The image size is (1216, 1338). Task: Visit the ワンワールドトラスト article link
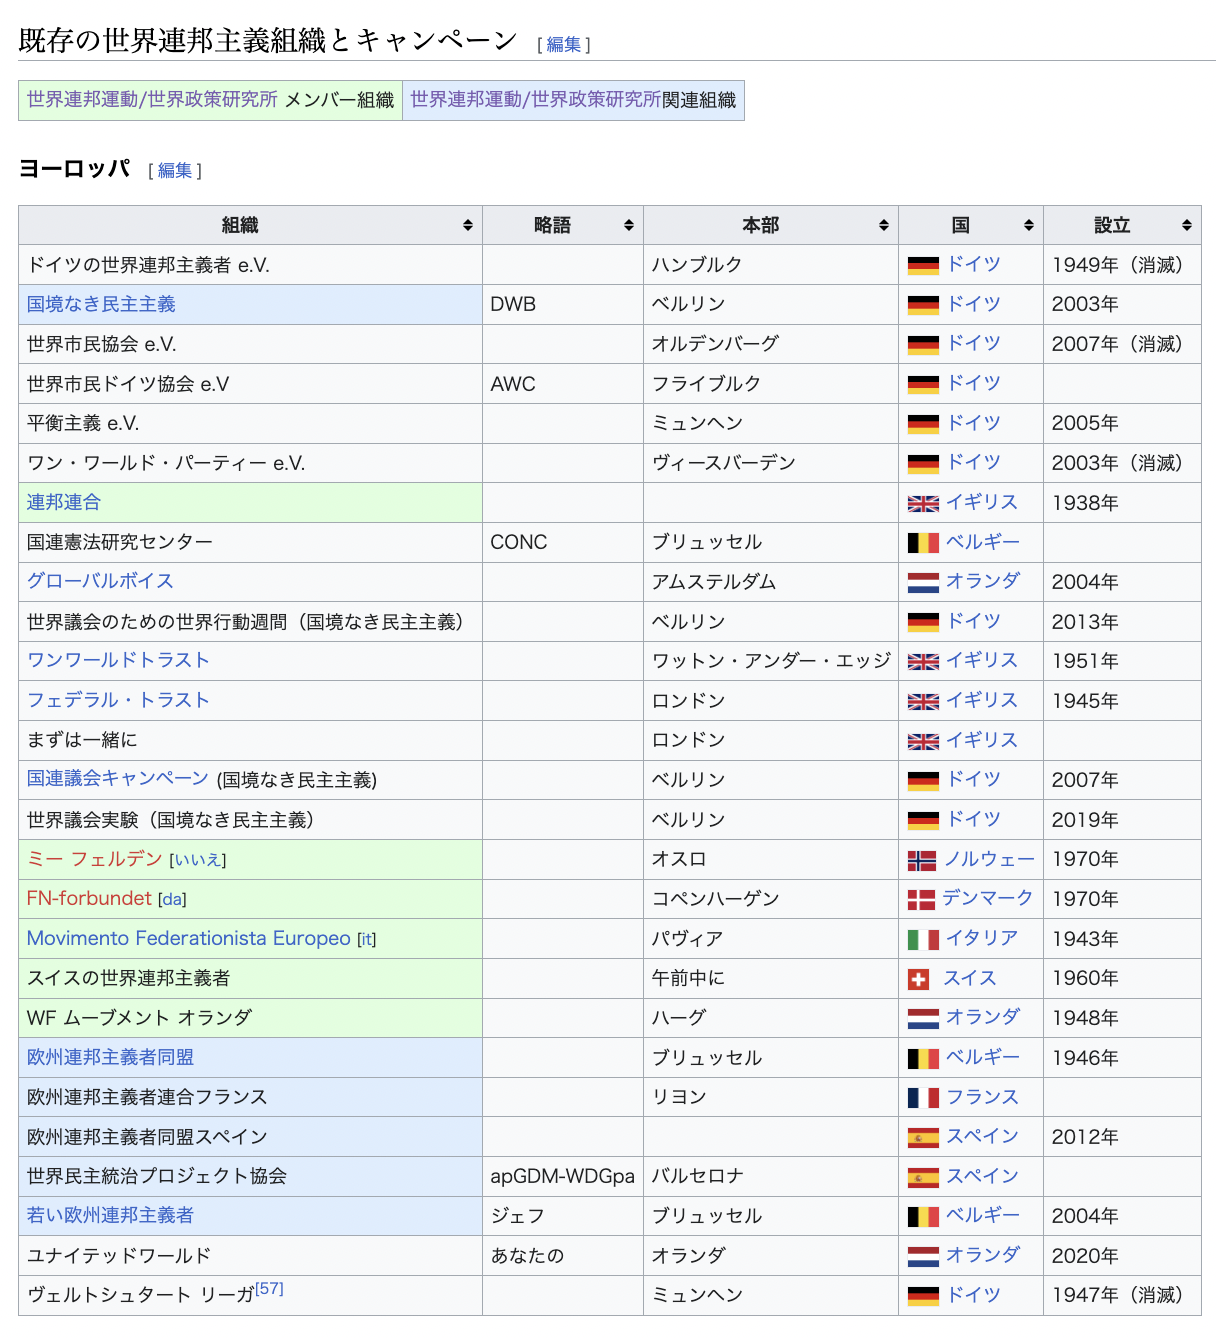(x=118, y=660)
